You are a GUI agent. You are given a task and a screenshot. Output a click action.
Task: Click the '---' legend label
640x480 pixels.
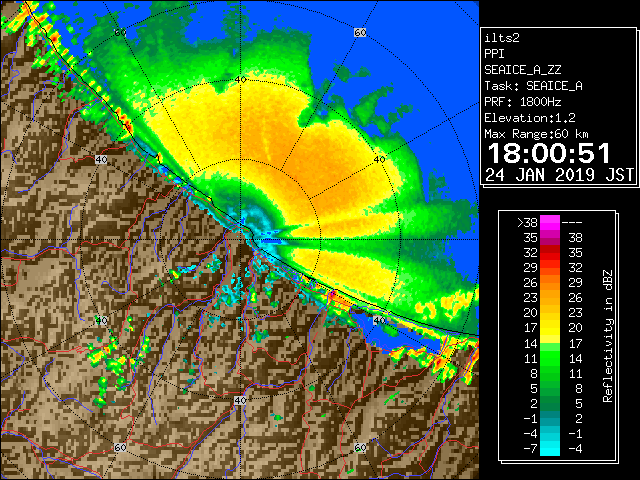tap(572, 222)
